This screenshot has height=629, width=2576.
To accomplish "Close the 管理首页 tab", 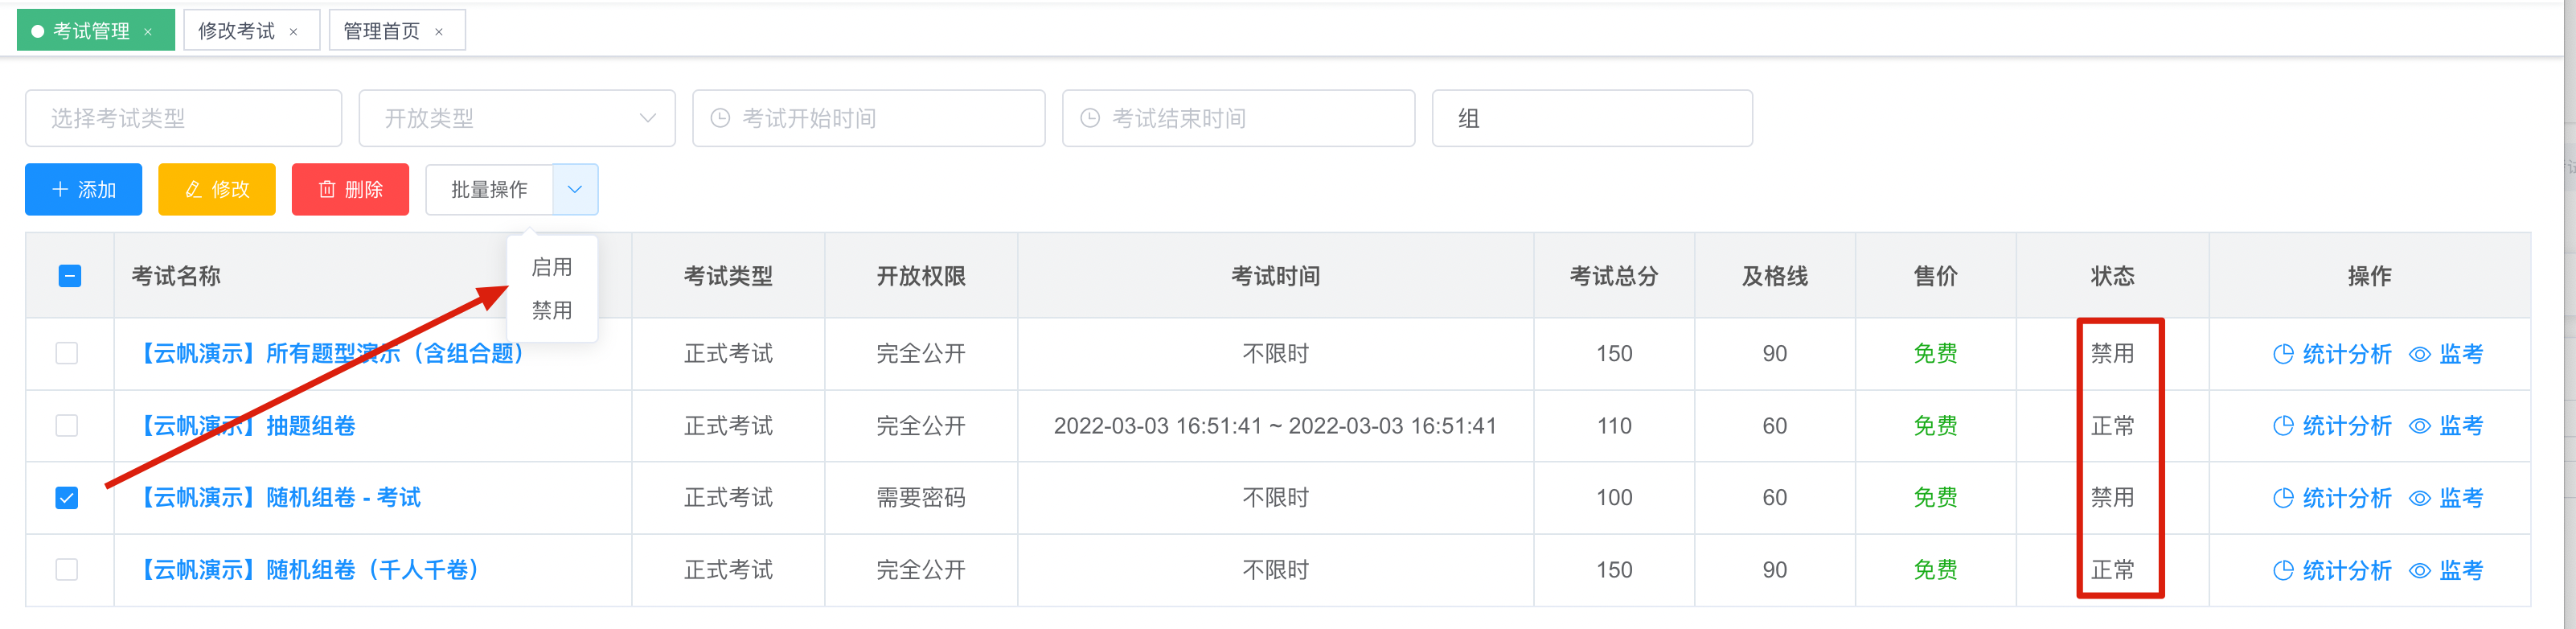I will pyautogui.click(x=438, y=32).
